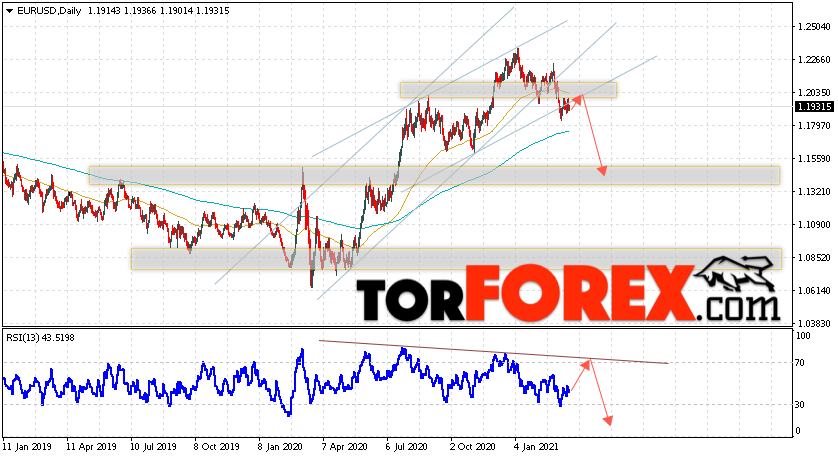Click the EURUSD,Daily chart title

pyautogui.click(x=49, y=11)
